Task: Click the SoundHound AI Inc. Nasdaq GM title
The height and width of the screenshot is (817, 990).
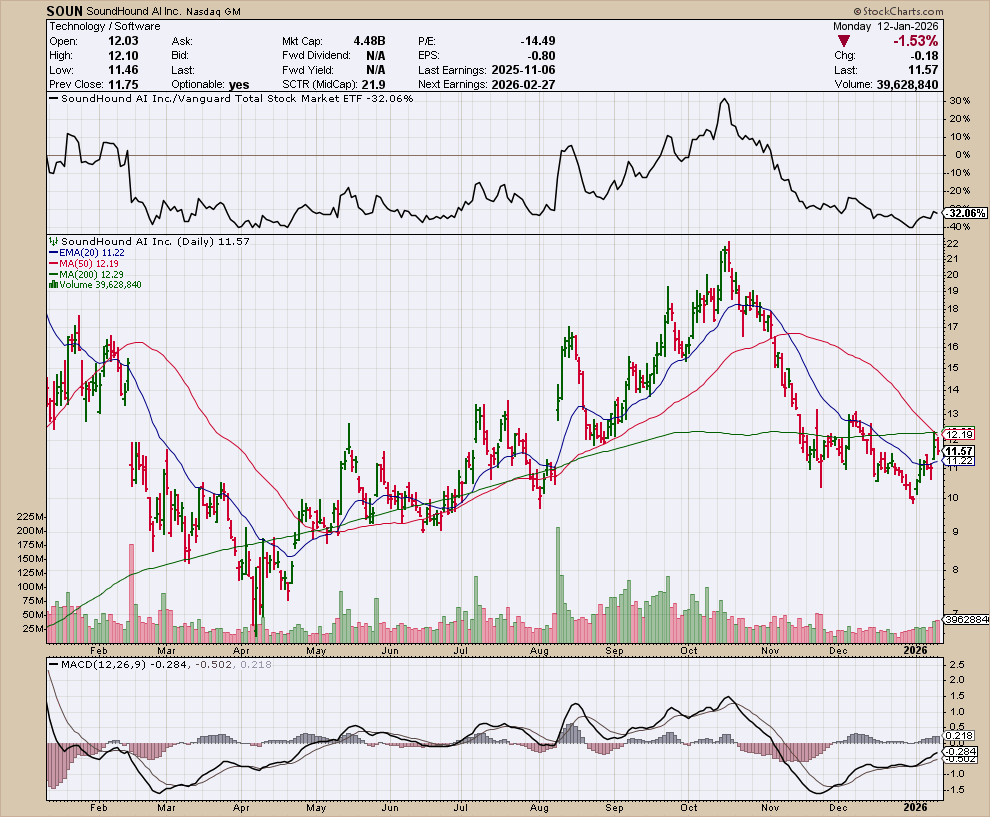Action: 163,11
